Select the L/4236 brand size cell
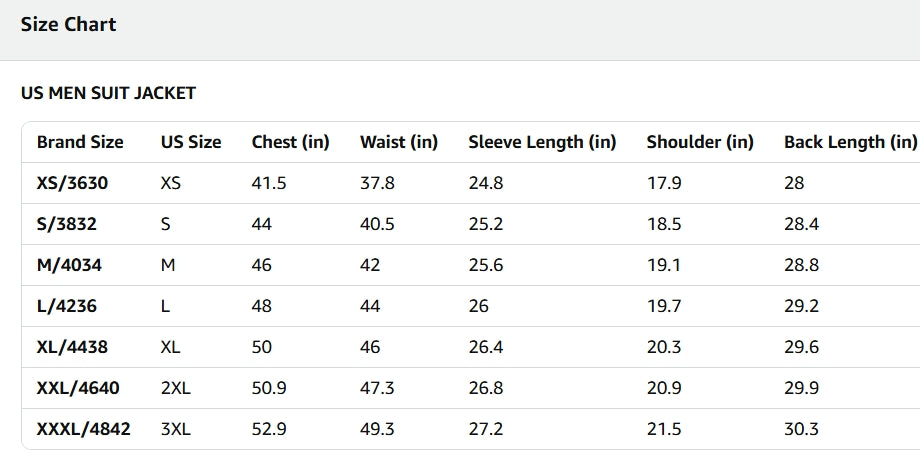The image size is (920, 456). pyautogui.click(x=67, y=306)
